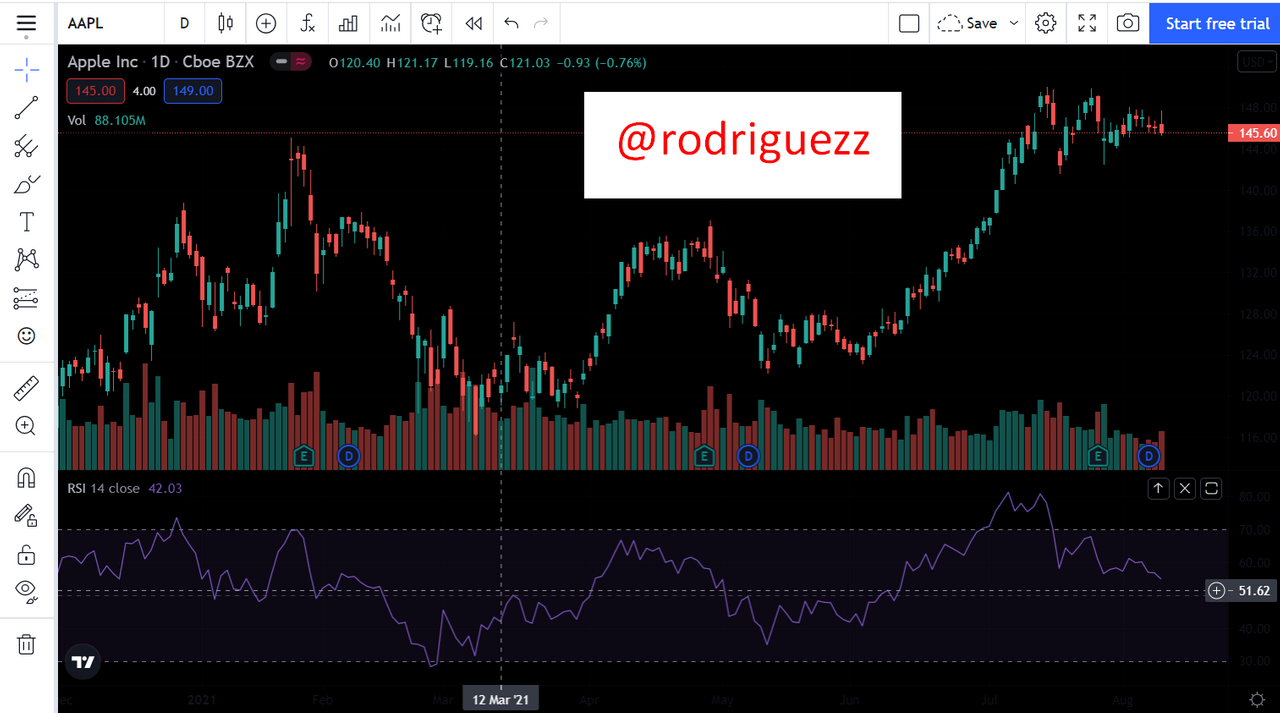Remove drawings with the trash icon
The image size is (1280, 713).
point(27,644)
